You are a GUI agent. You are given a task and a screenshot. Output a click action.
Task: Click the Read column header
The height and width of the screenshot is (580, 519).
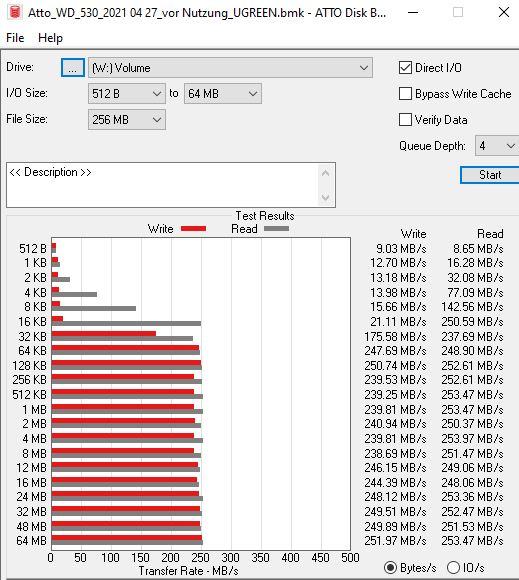pos(490,234)
